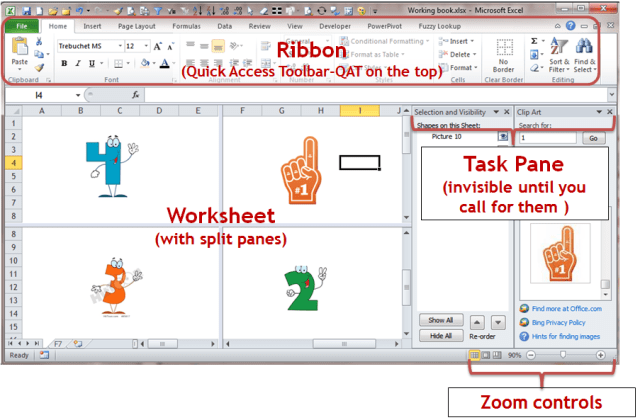The height and width of the screenshot is (420, 640).
Task: Select the foam finger clip art thumbnail
Action: [560, 253]
